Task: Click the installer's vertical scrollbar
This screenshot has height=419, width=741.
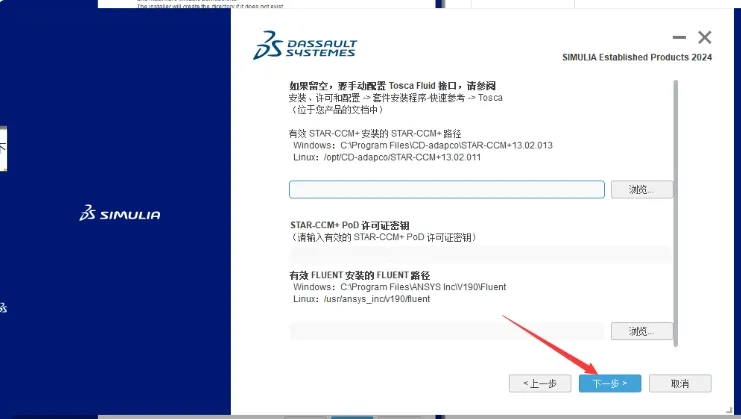Action: click(x=675, y=213)
